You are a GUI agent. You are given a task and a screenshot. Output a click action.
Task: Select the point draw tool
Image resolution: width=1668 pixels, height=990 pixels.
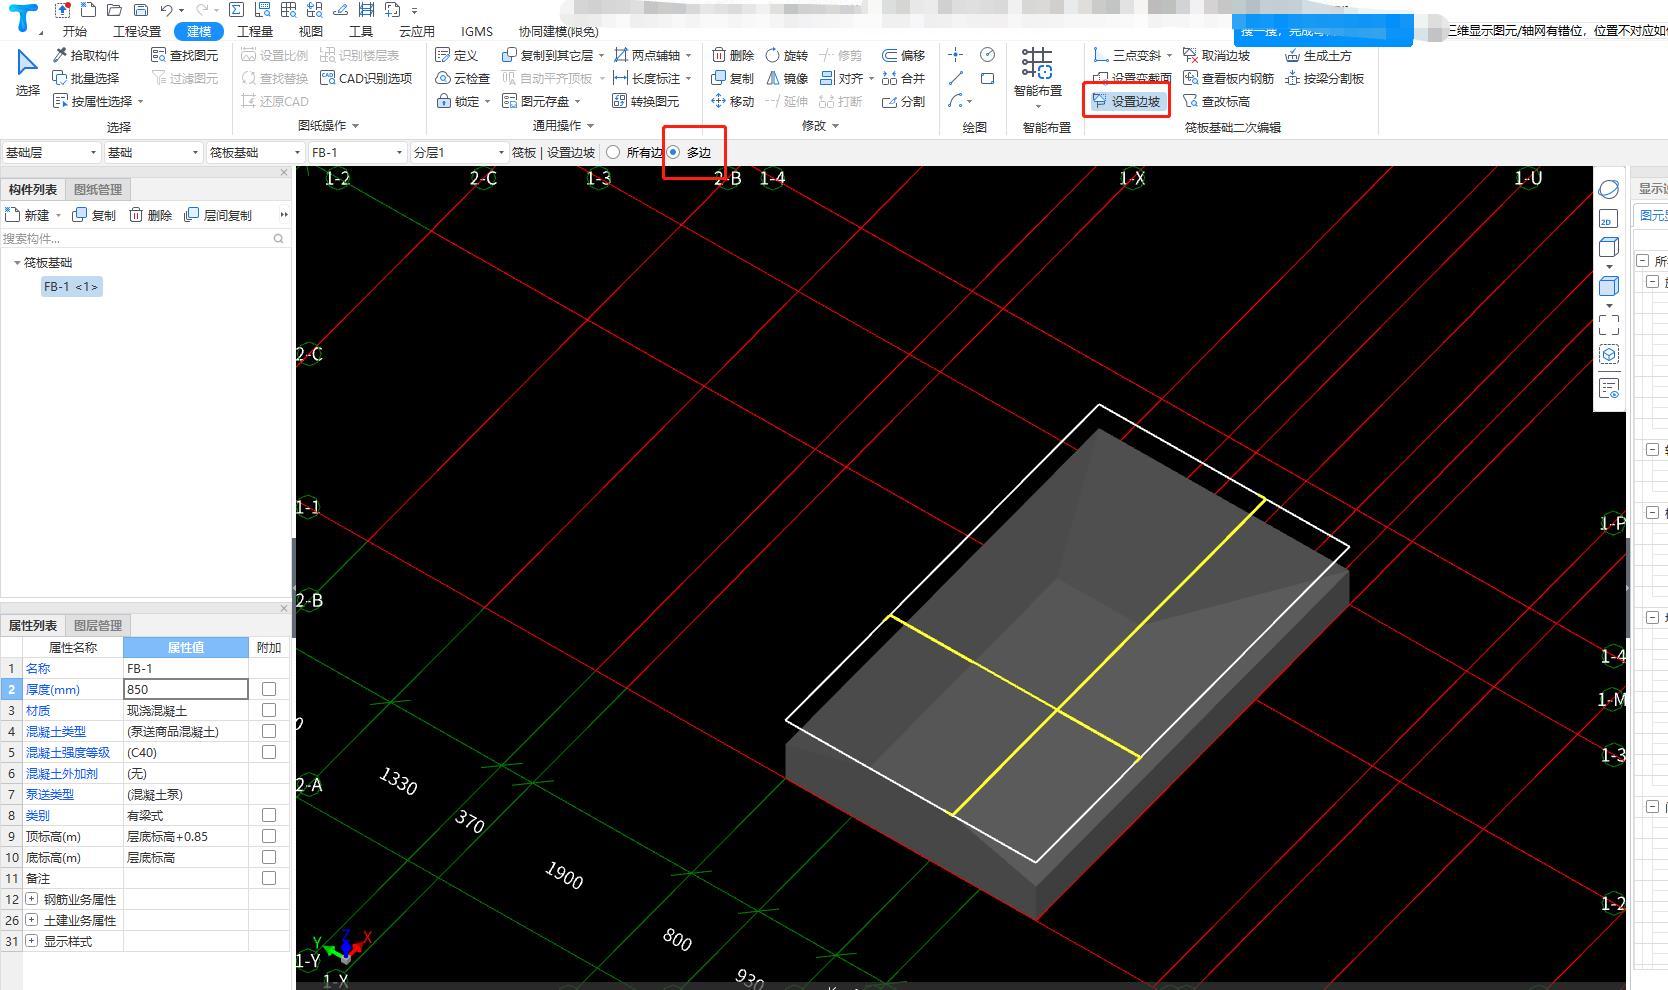coord(956,55)
